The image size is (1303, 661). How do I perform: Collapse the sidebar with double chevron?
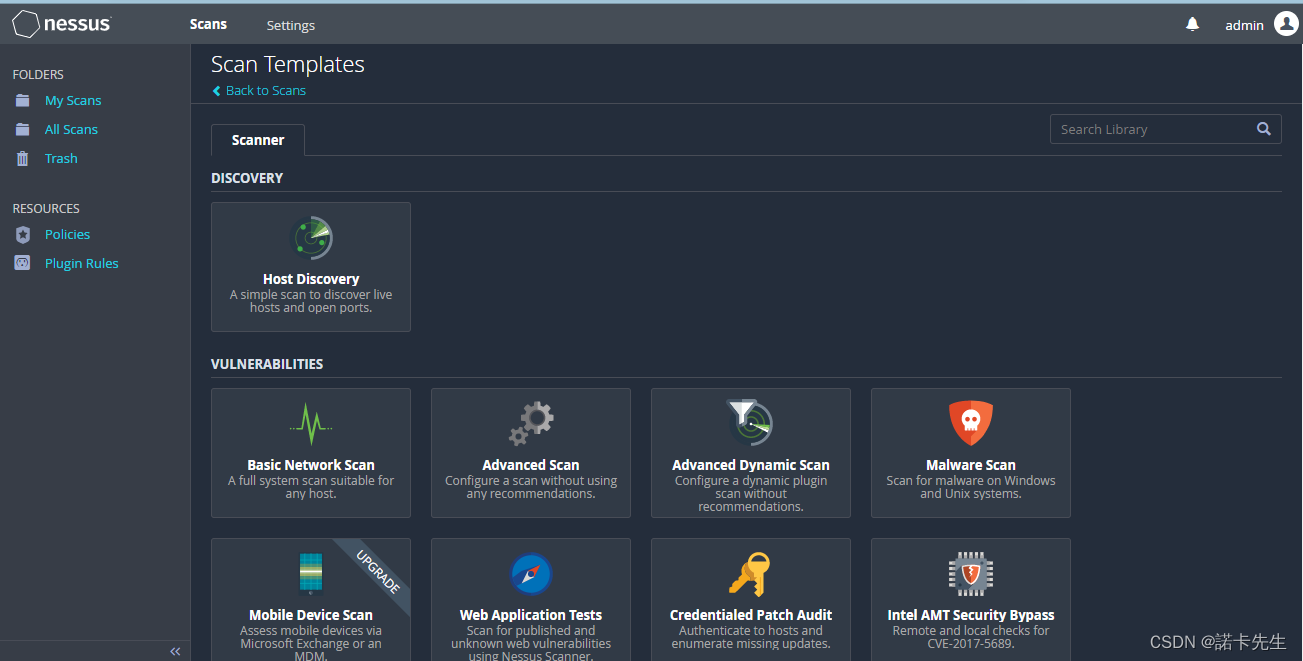point(175,651)
